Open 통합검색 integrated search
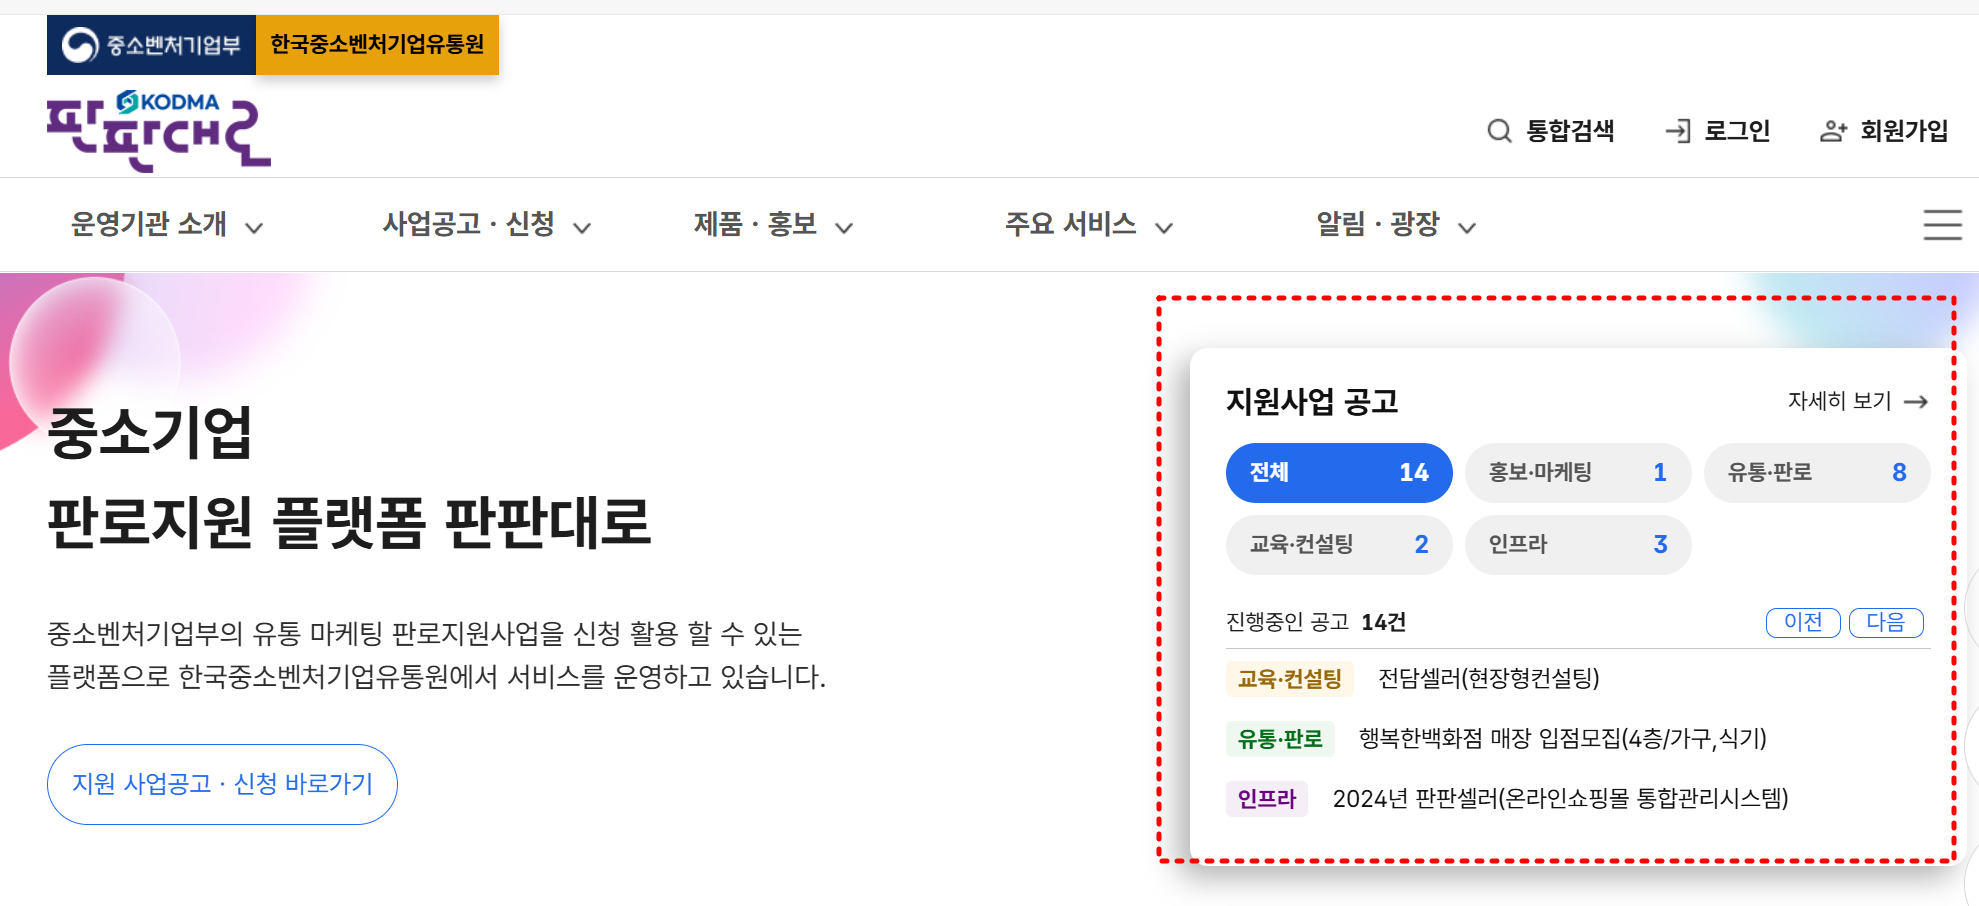Viewport: 1979px width, 906px height. 1570,131
